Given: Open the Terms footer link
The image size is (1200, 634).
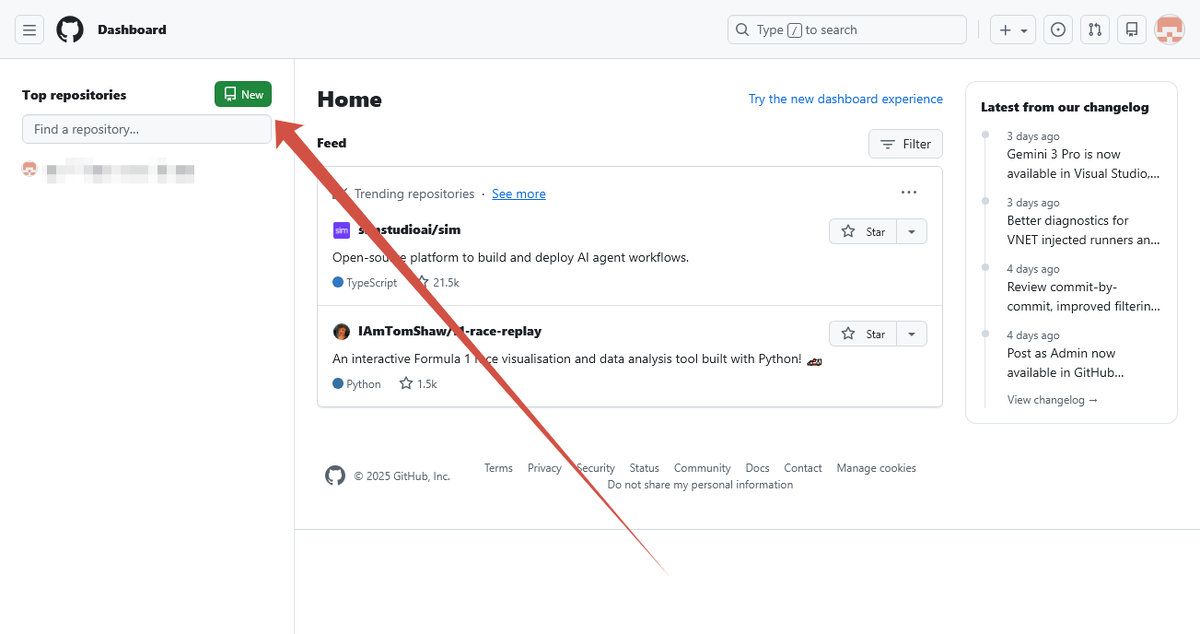Looking at the screenshot, I should 498,468.
